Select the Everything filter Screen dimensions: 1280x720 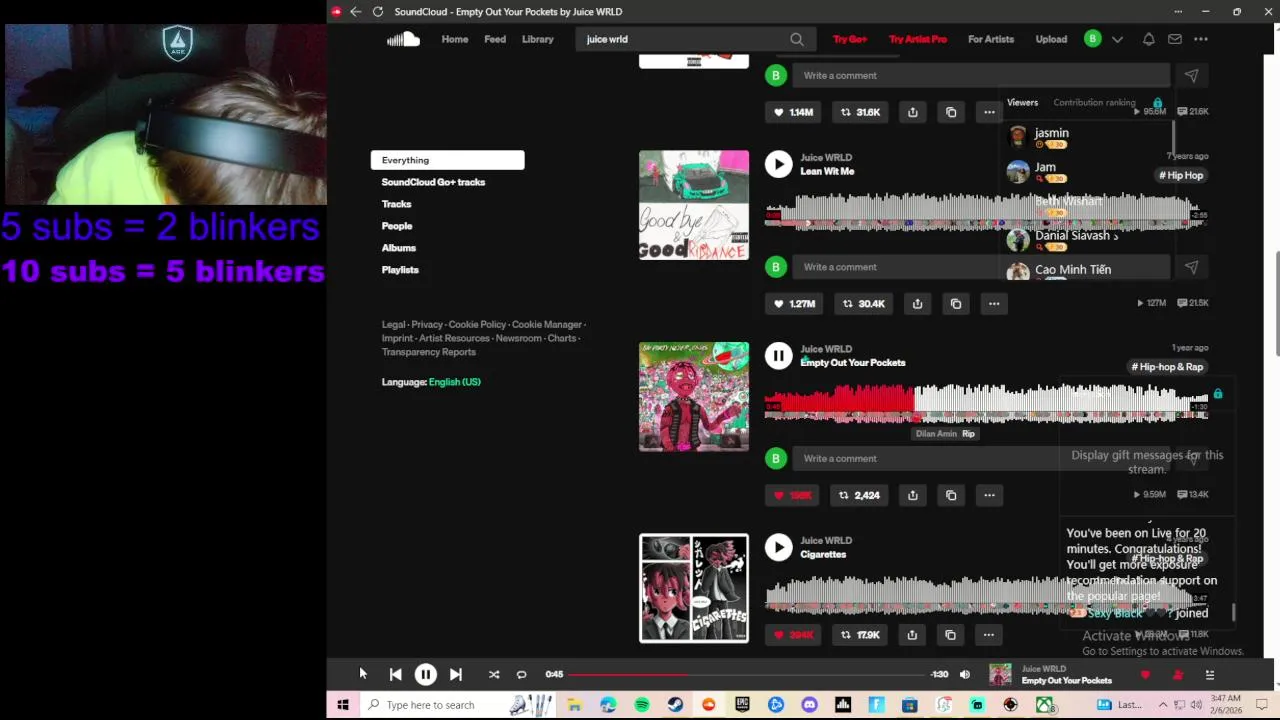[447, 160]
